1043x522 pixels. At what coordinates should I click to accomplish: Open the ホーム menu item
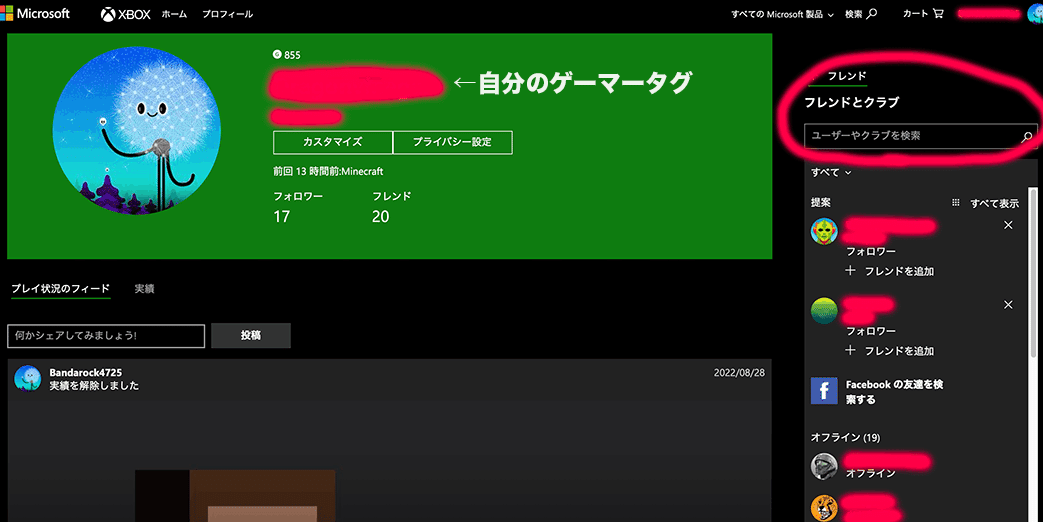[174, 14]
